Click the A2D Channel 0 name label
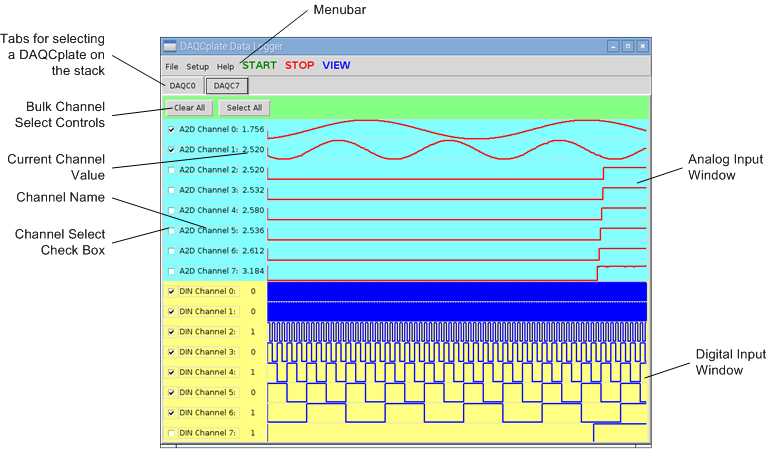The image size is (771, 449). coord(208,129)
